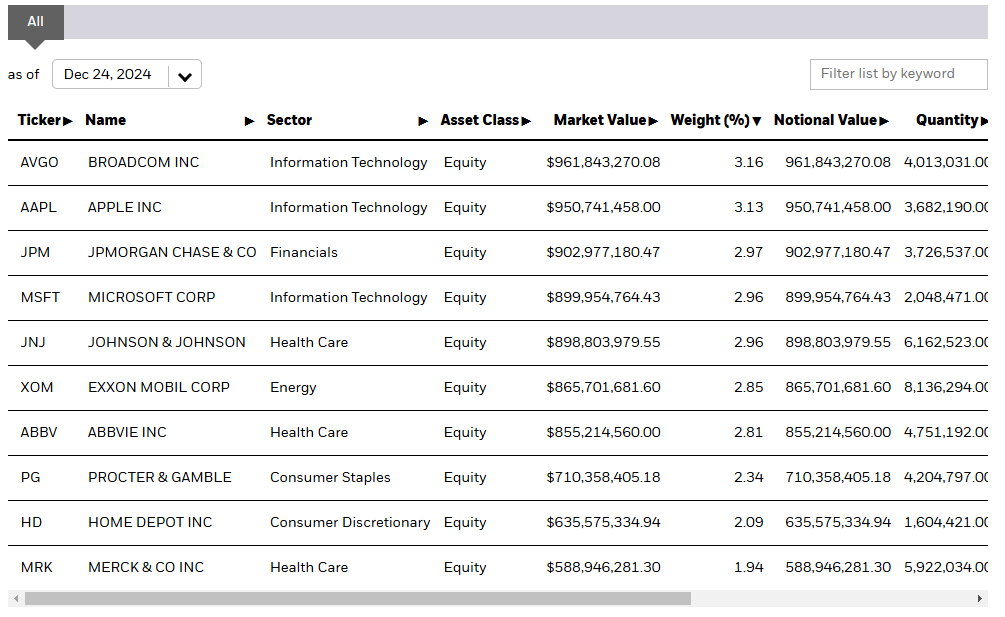1005x617 pixels.
Task: Sort by the Sector column header
Action: tap(289, 120)
